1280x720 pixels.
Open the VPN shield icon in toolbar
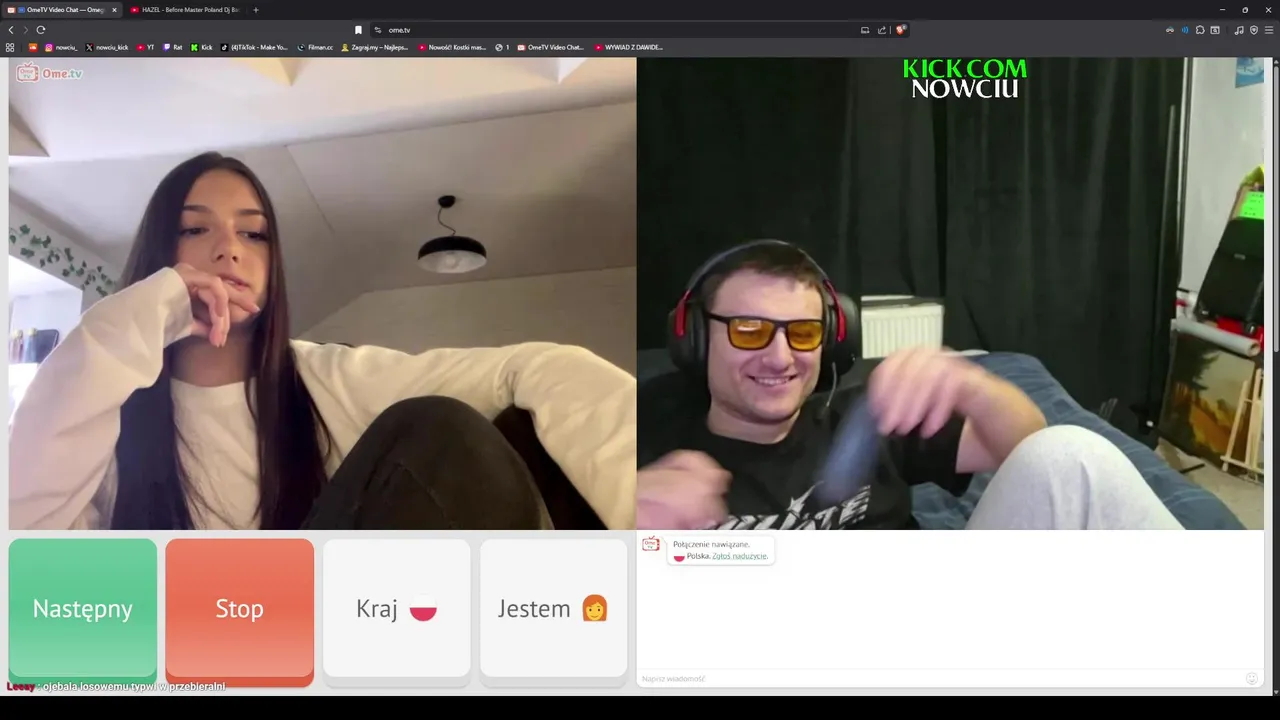(1254, 30)
